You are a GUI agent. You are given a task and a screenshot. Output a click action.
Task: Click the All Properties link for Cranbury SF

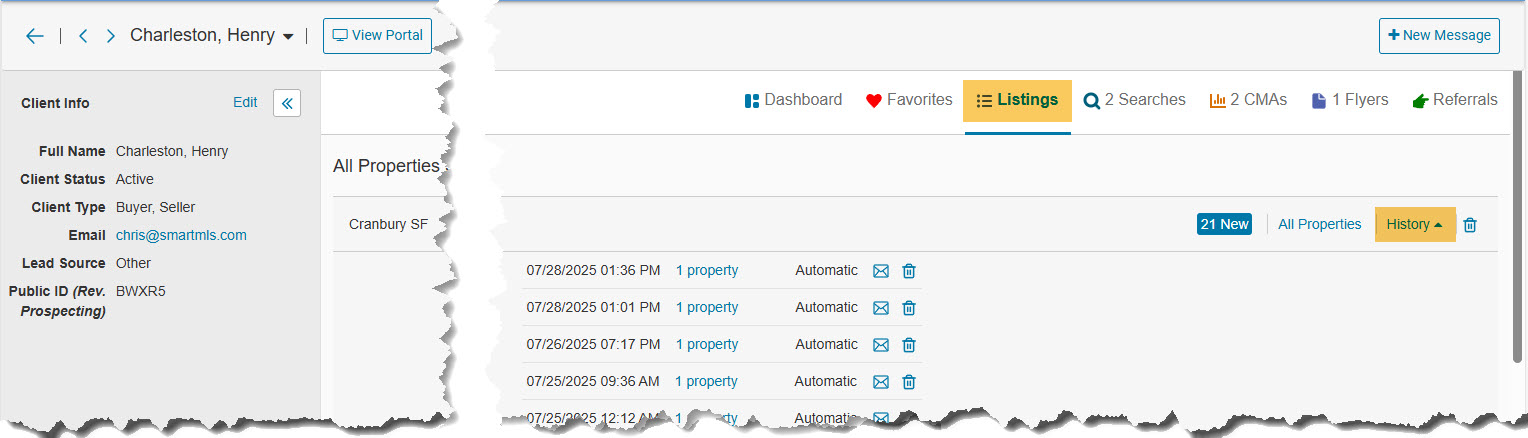click(1320, 224)
